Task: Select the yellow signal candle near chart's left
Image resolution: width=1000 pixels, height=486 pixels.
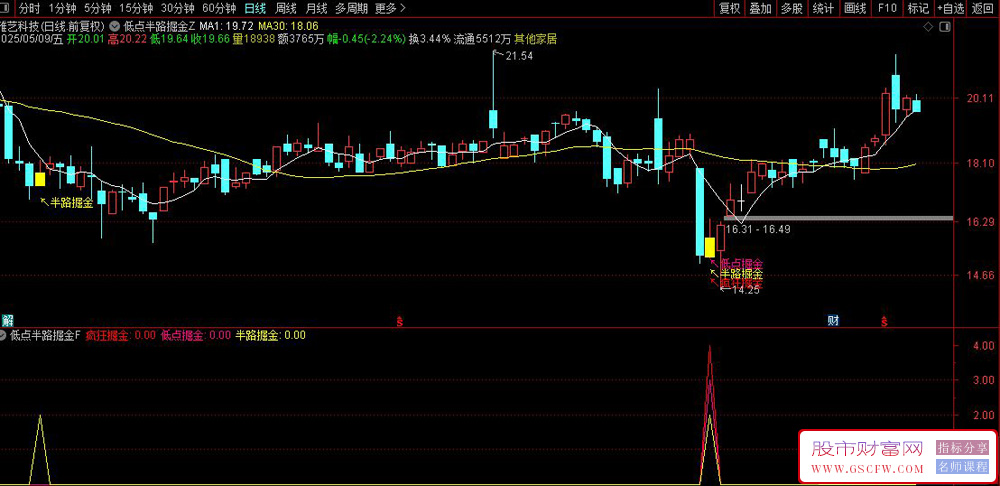Action: (40, 179)
